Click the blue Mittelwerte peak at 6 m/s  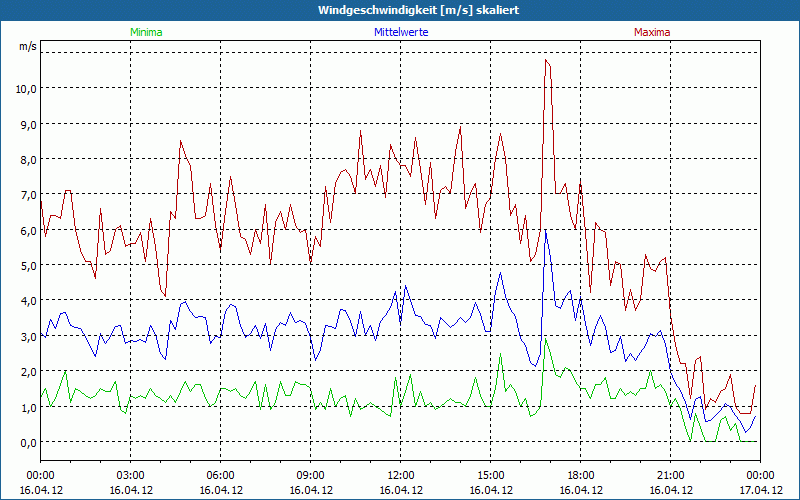pyautogui.click(x=545, y=231)
